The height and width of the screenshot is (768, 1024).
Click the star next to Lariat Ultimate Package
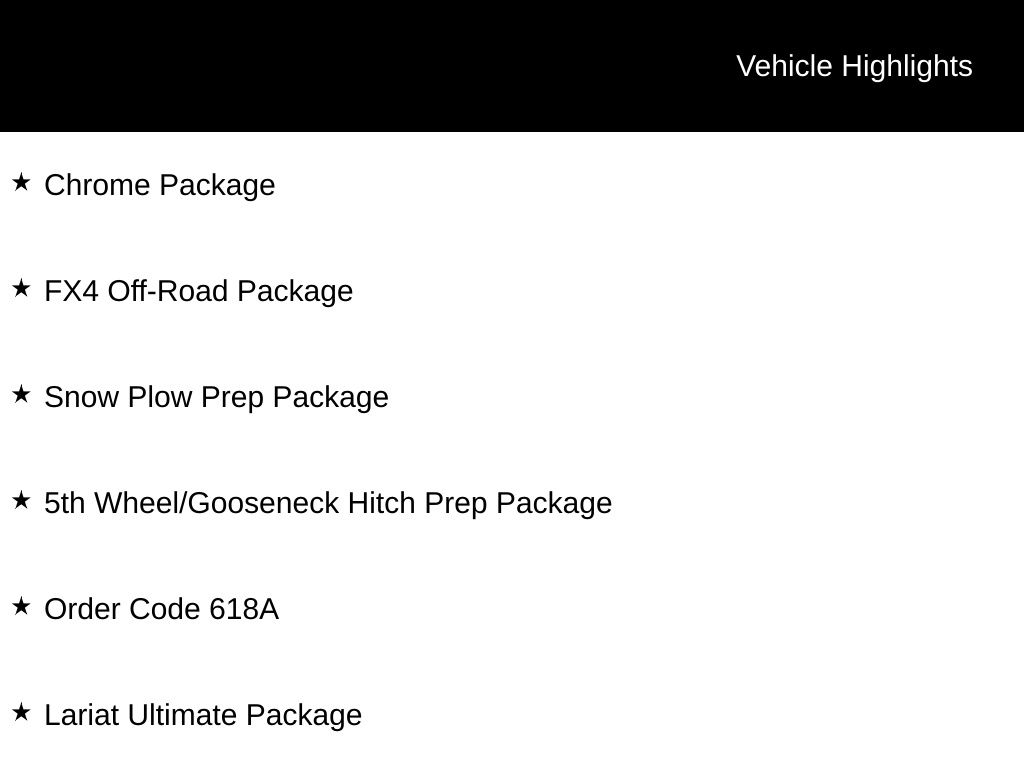click(21, 712)
